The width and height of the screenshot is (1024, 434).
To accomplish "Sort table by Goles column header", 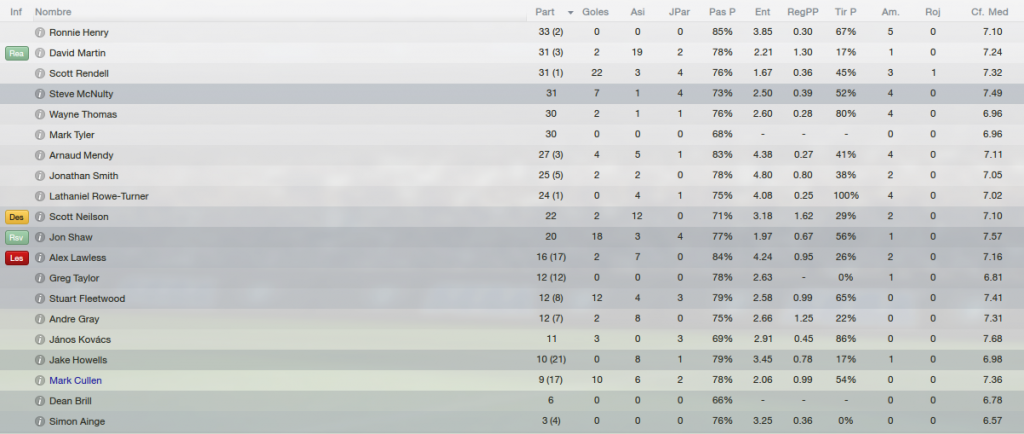I will 595,12.
